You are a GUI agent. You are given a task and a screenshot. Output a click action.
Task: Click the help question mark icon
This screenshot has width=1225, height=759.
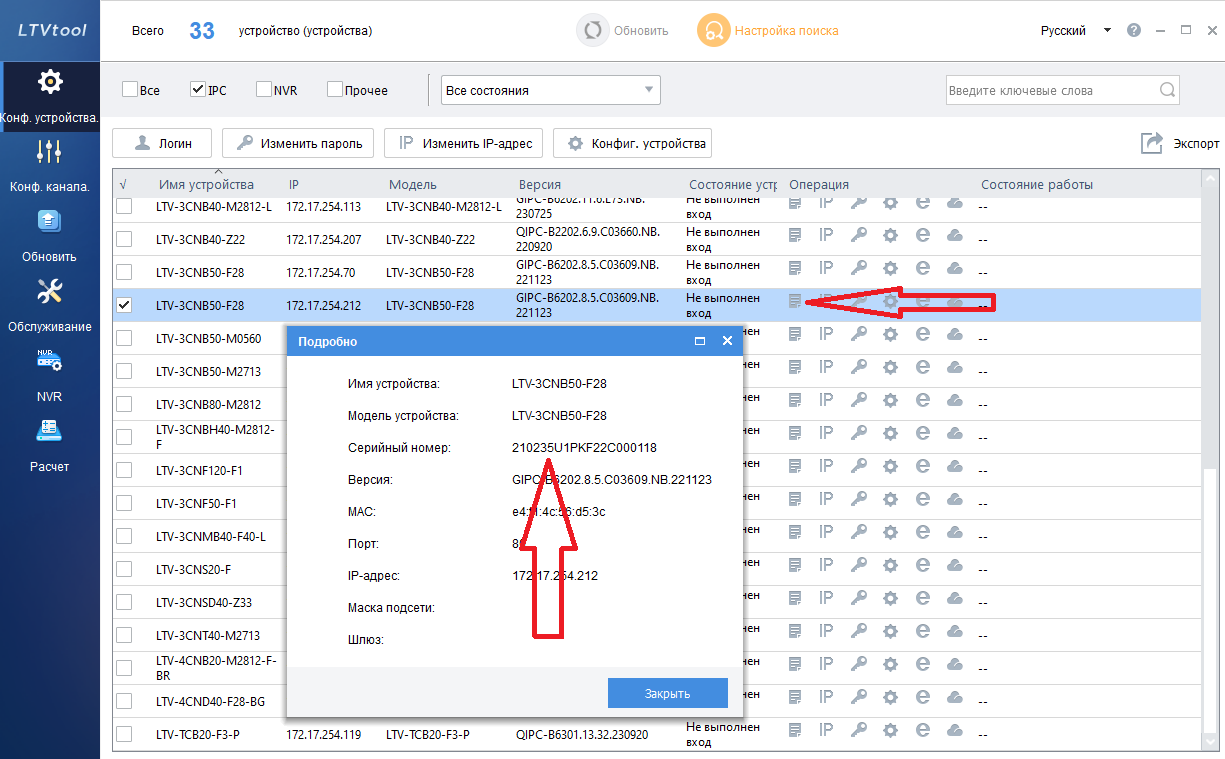(x=1133, y=30)
